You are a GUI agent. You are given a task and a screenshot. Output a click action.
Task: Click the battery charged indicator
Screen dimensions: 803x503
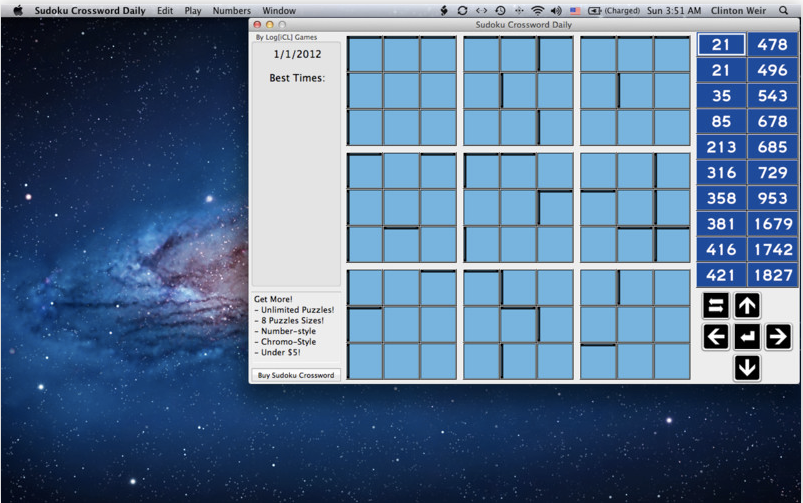click(x=614, y=10)
